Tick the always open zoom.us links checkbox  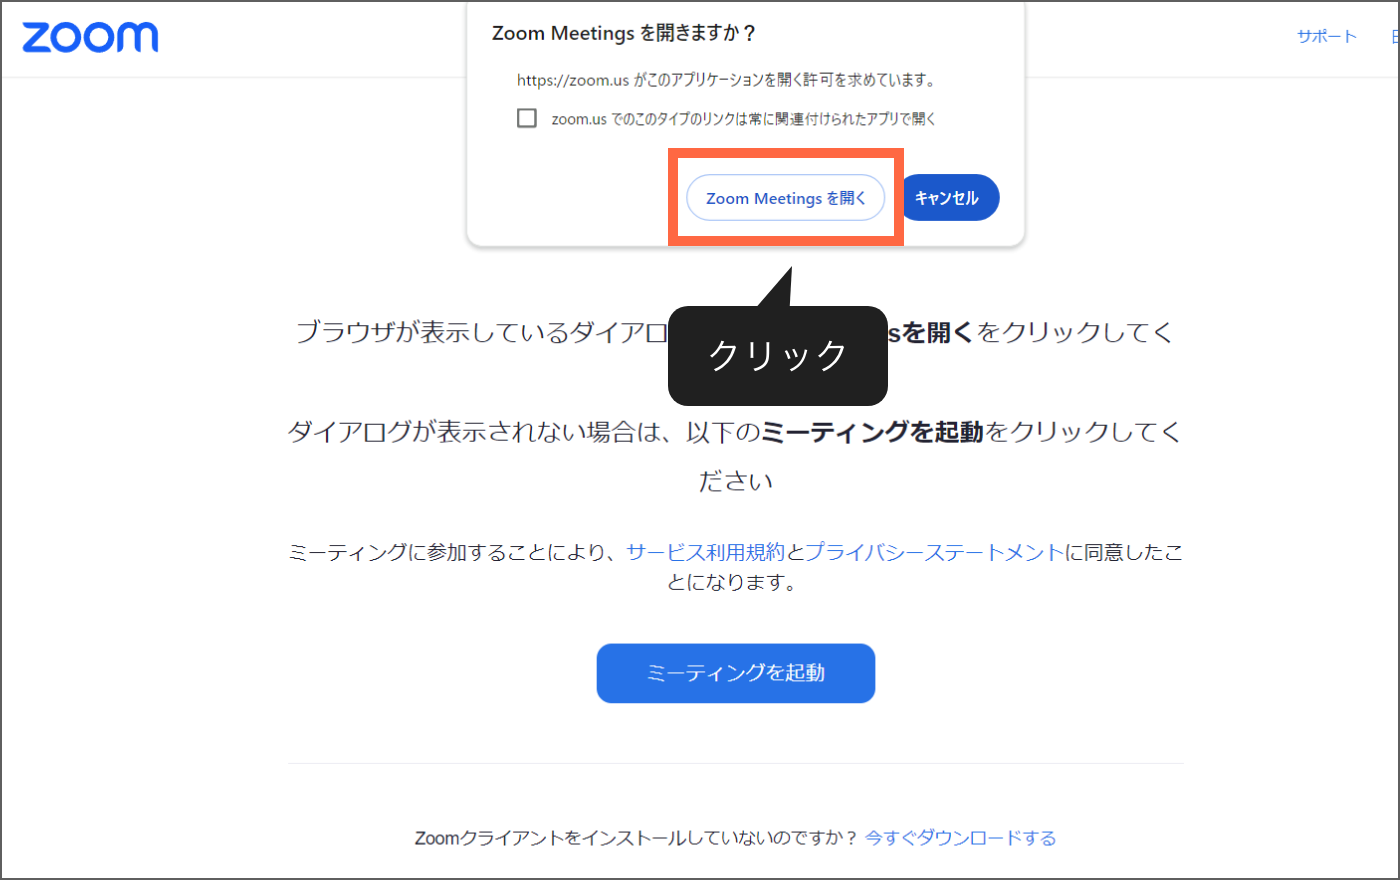pos(527,118)
